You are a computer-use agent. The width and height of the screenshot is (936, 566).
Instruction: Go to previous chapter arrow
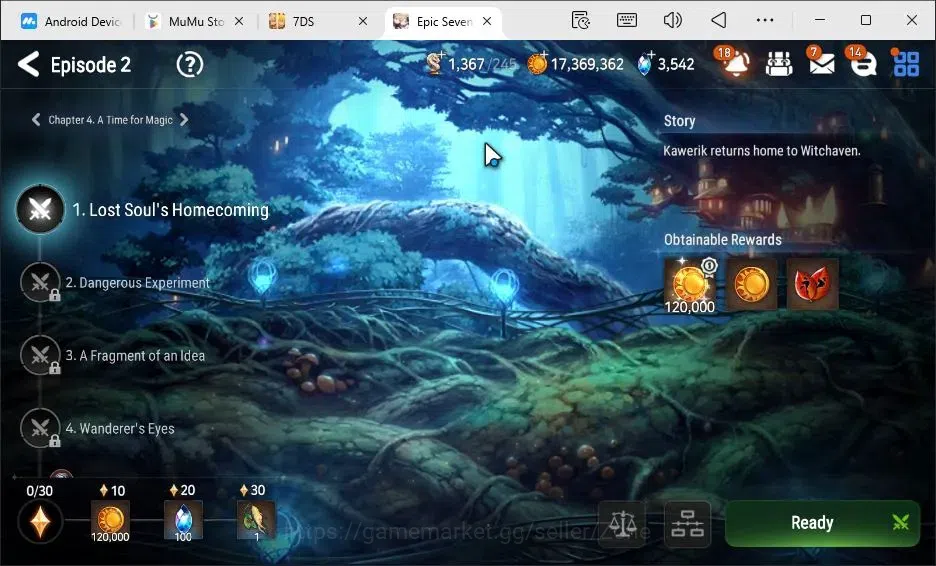[x=36, y=119]
